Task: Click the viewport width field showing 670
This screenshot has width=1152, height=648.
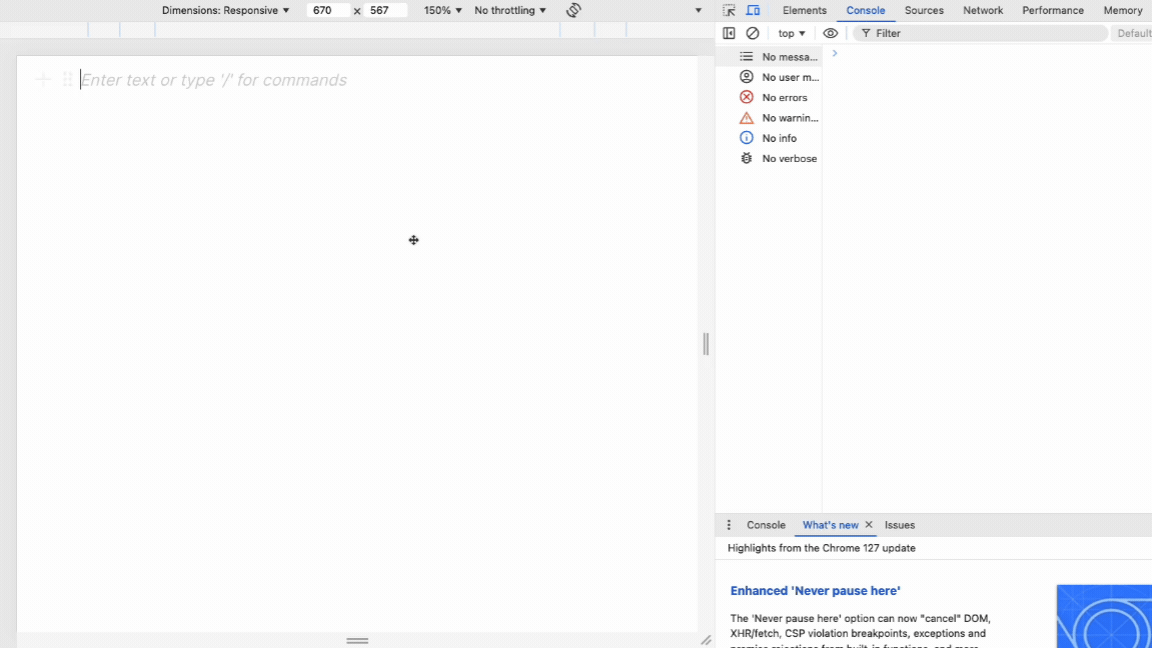Action: pos(328,10)
